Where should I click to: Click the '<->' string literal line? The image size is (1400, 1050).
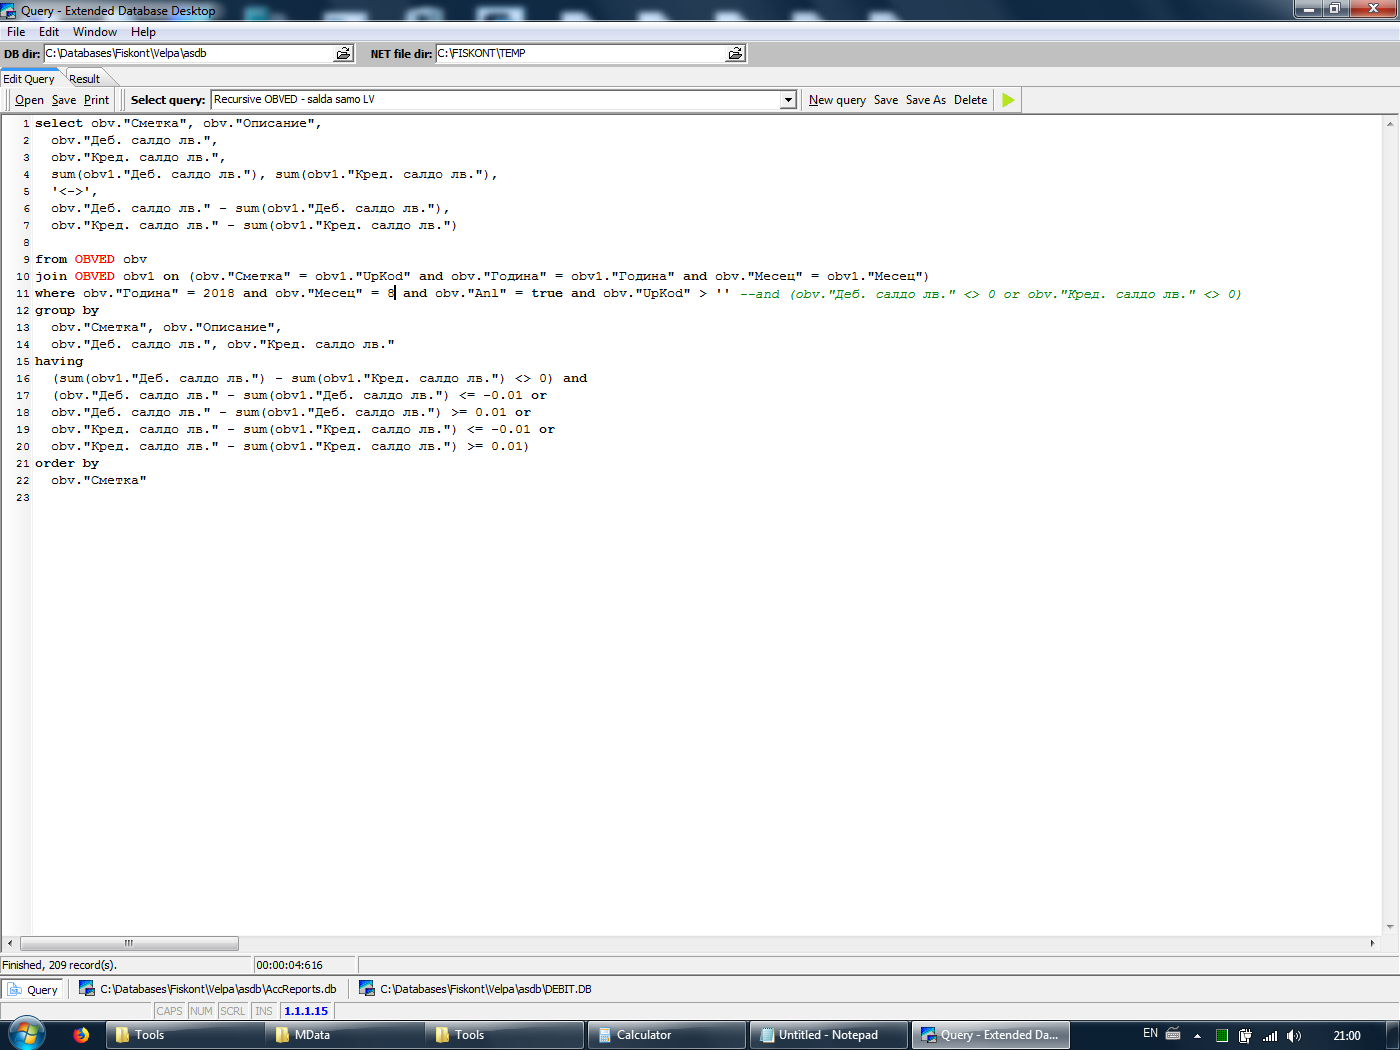(x=75, y=191)
